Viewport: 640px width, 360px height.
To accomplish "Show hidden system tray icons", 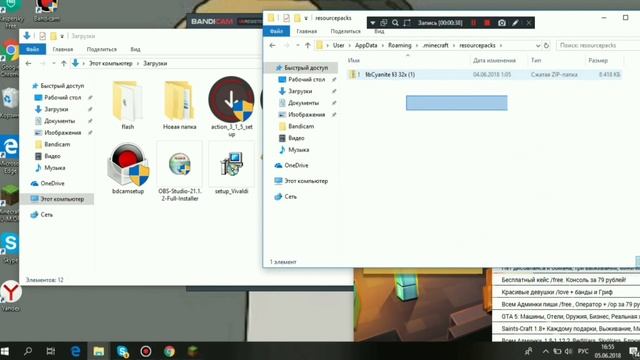I will coord(545,351).
